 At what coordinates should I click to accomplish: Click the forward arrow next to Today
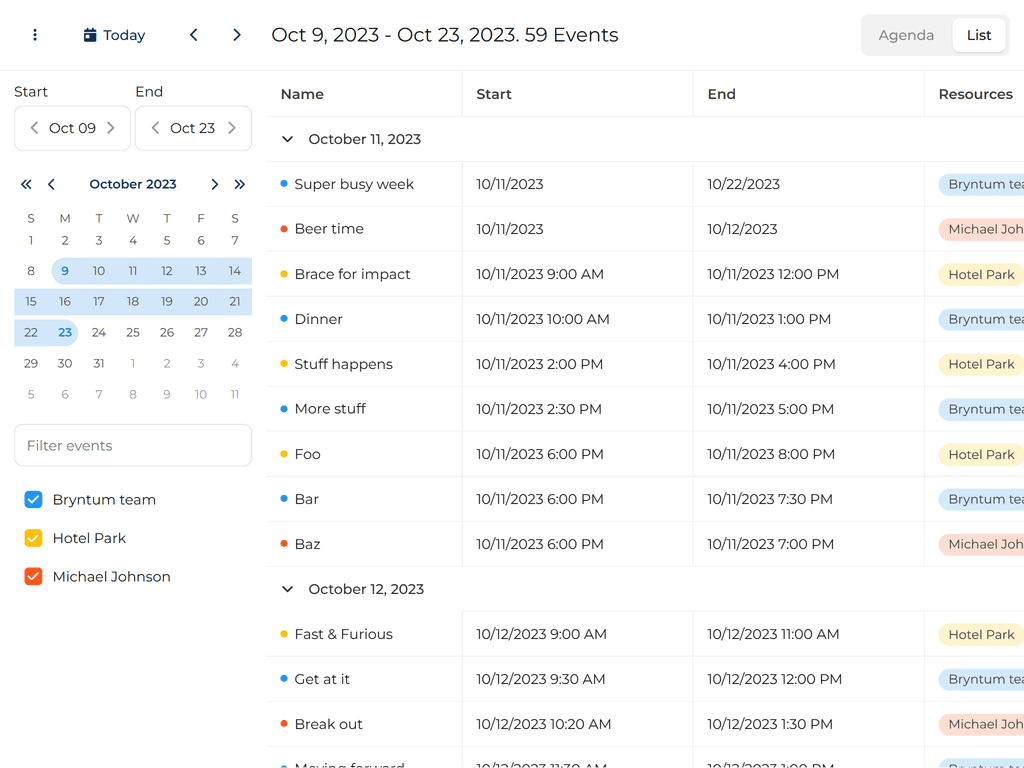(236, 34)
